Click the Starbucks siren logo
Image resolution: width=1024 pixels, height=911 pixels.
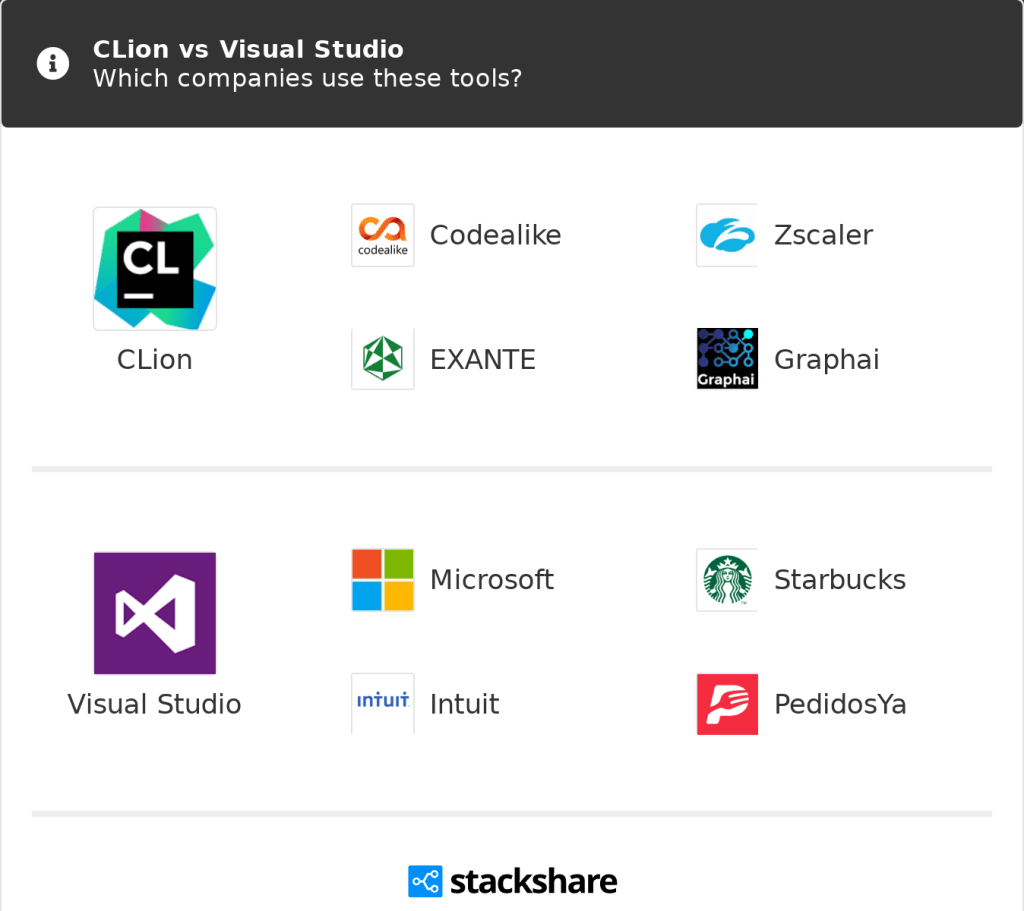tap(727, 580)
